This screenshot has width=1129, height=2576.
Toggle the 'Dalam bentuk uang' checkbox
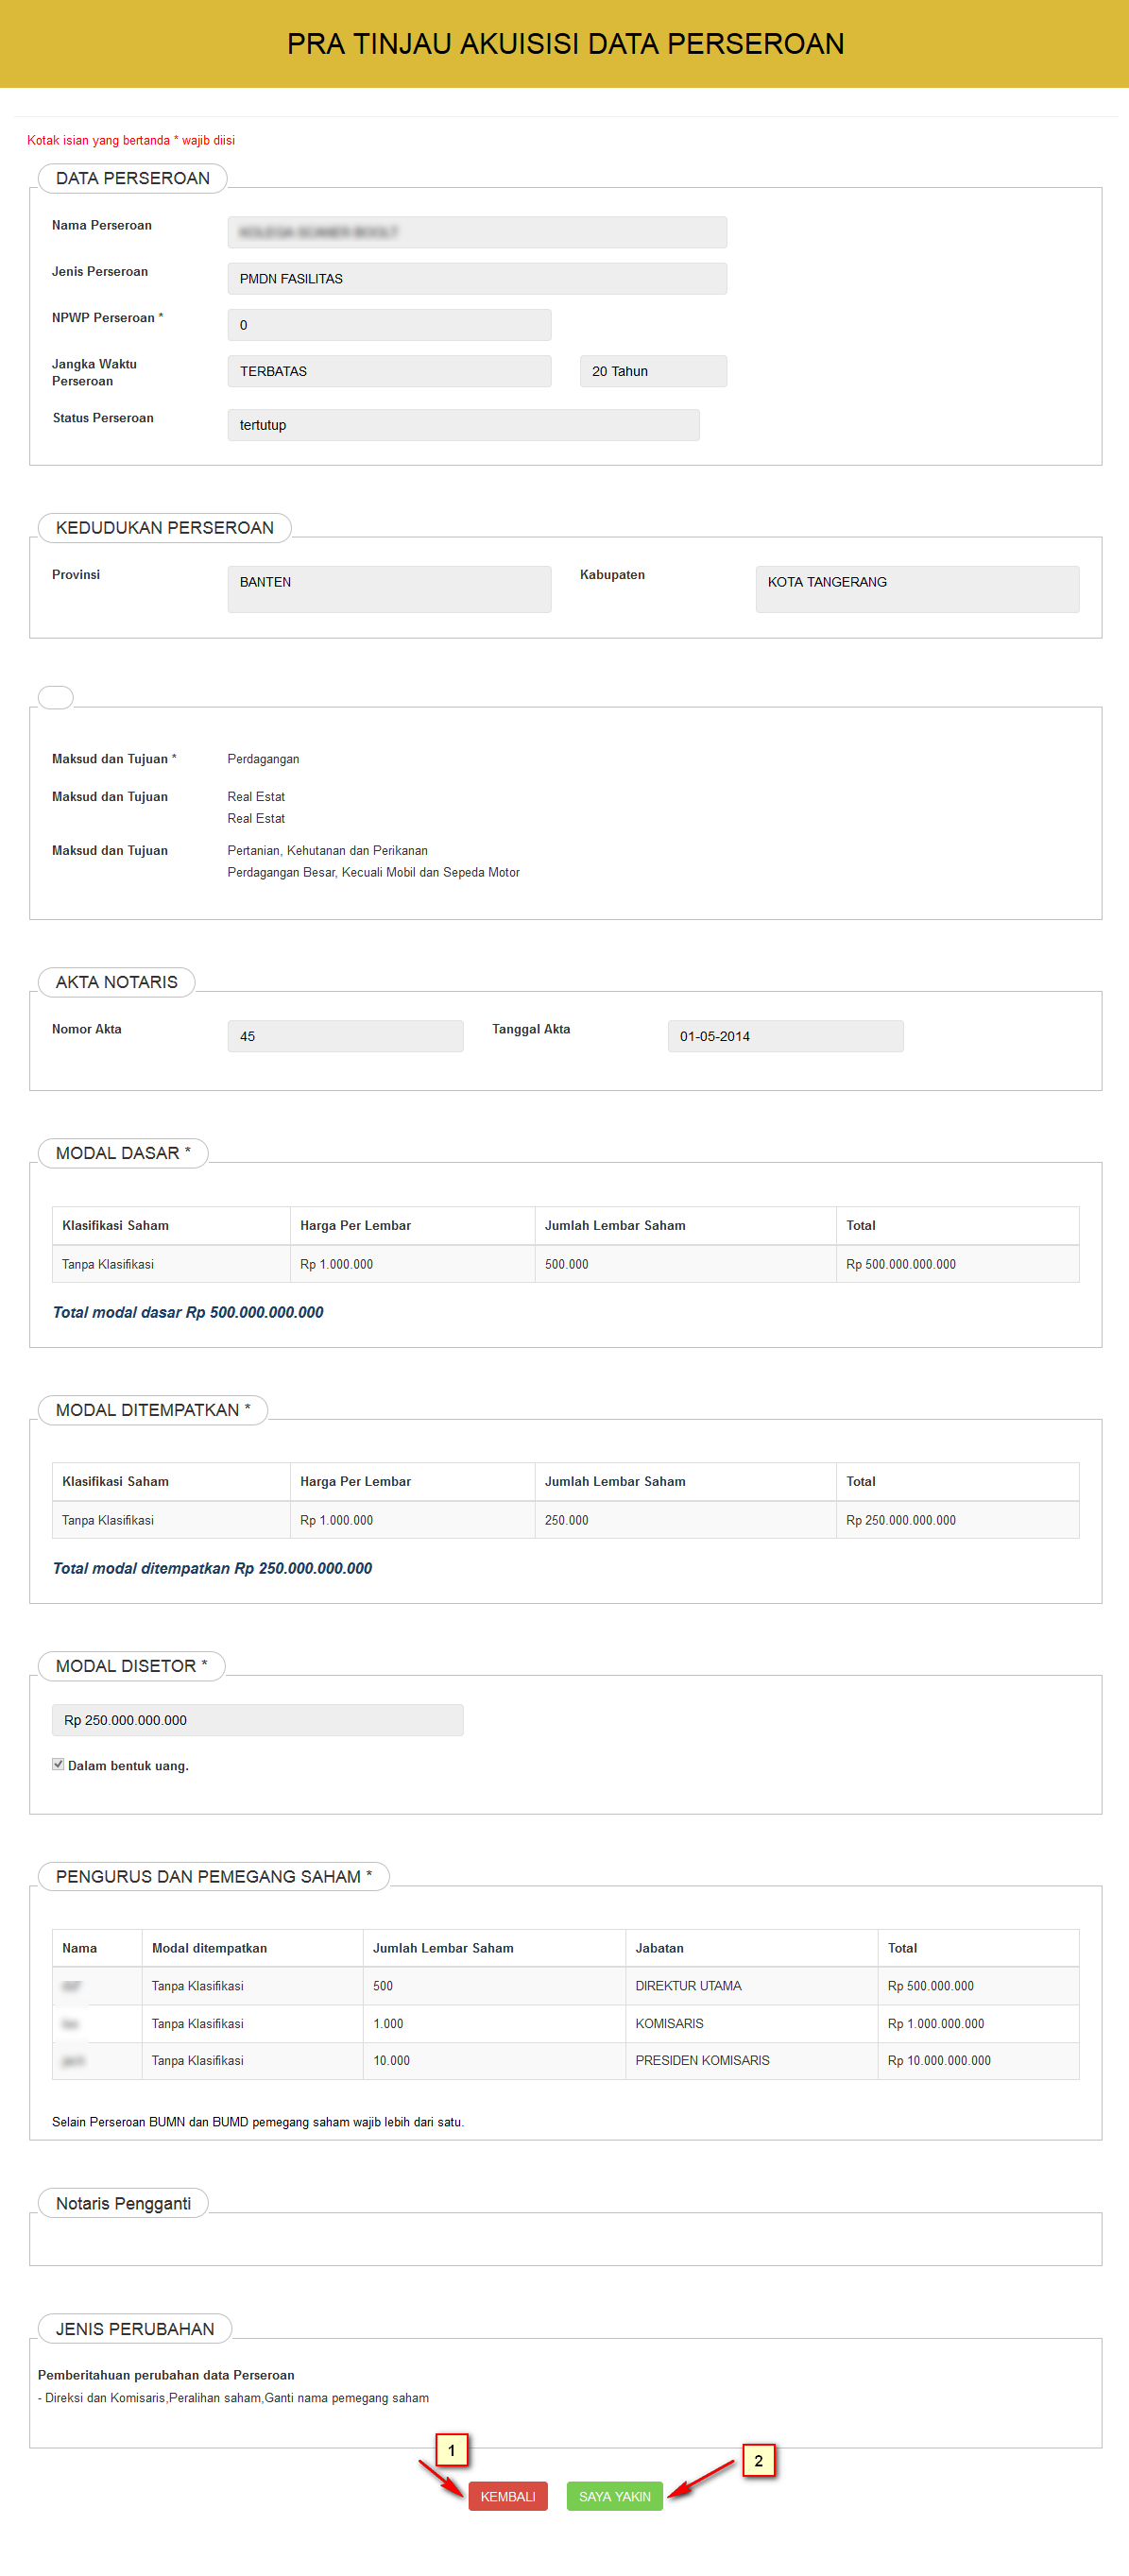point(58,1764)
